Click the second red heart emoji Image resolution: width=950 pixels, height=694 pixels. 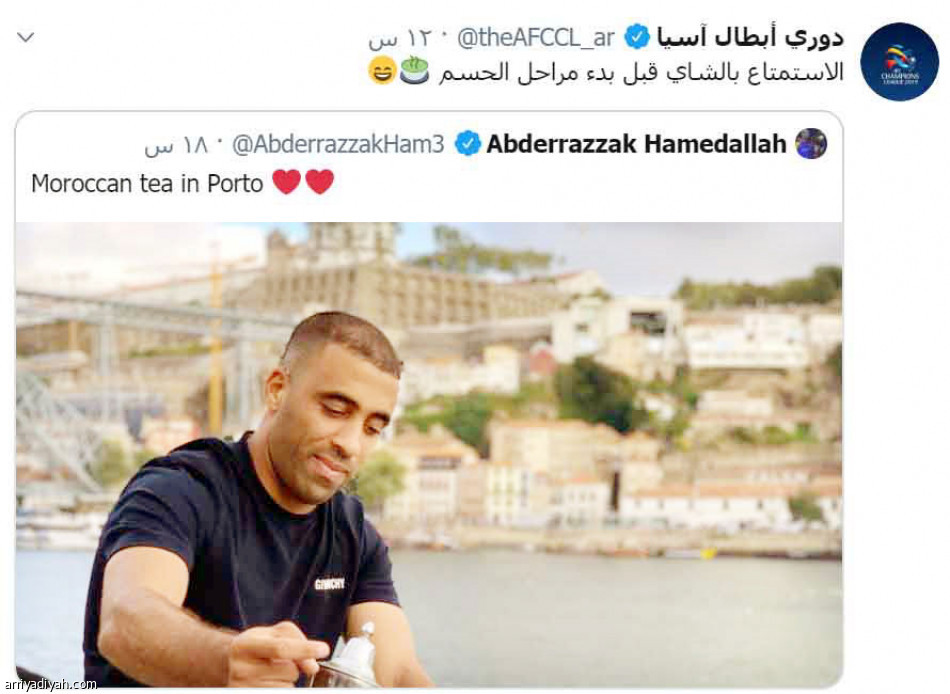[319, 182]
